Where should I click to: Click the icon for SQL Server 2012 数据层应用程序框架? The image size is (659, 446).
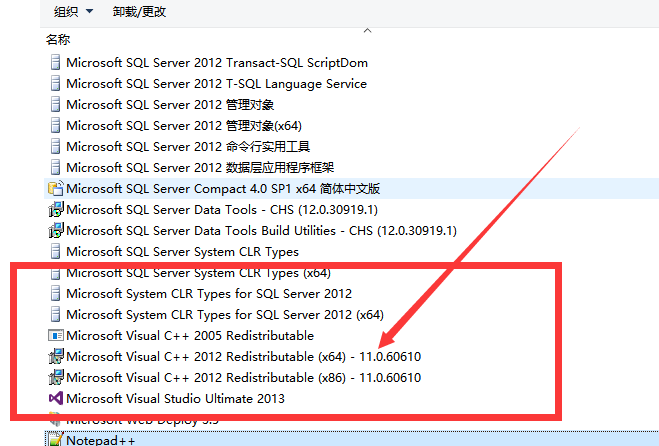coord(55,167)
